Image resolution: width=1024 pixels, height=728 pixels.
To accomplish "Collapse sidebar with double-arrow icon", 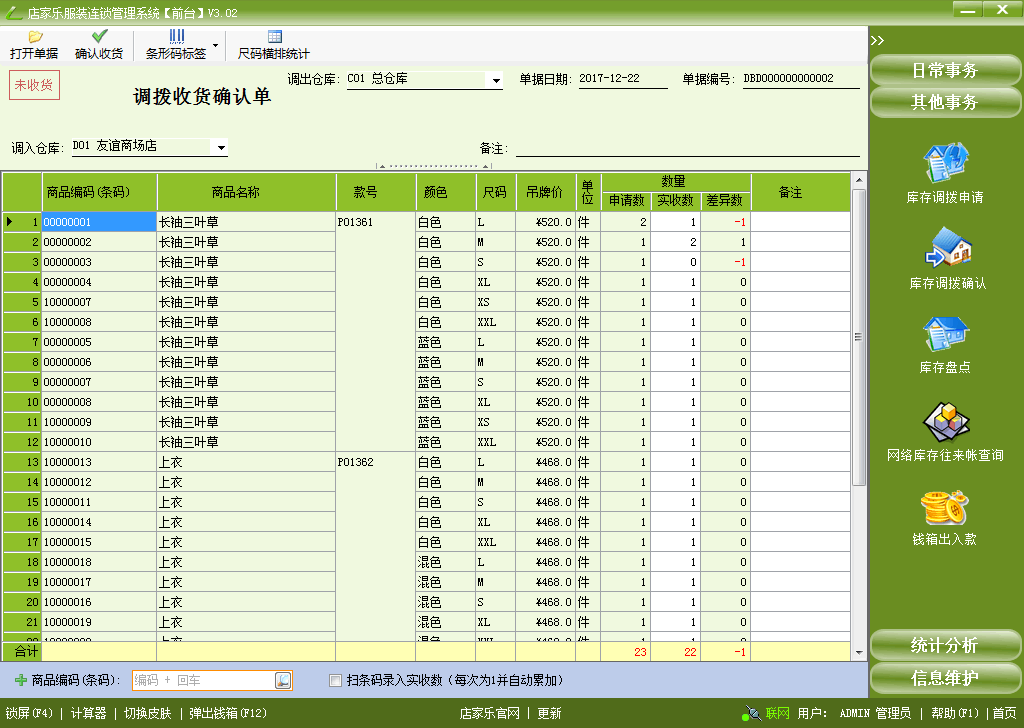I will 877,40.
